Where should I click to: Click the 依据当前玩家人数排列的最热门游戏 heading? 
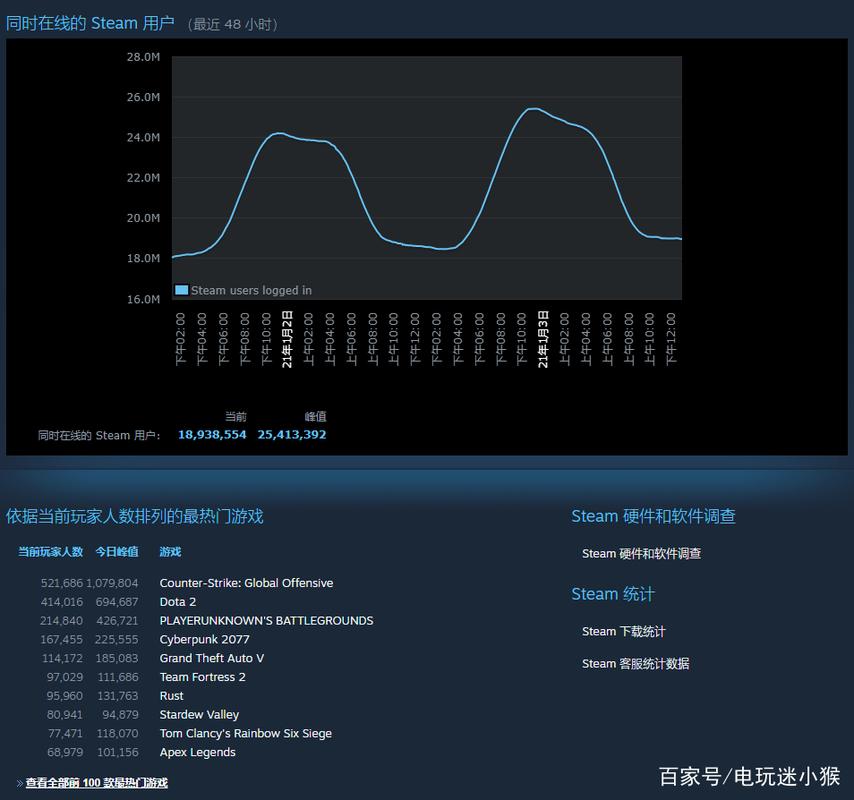point(135,516)
